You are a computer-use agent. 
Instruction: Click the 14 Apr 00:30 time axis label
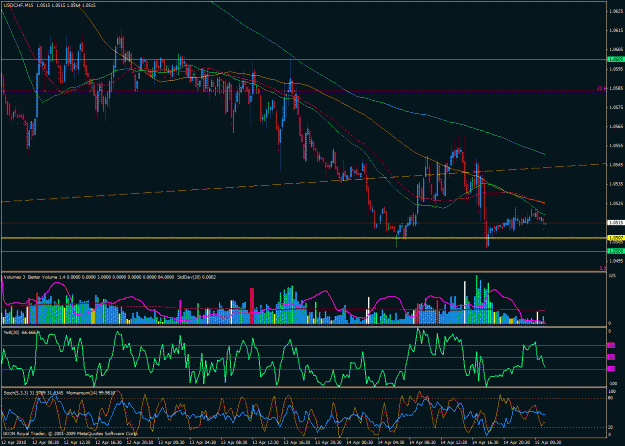(x=360, y=442)
